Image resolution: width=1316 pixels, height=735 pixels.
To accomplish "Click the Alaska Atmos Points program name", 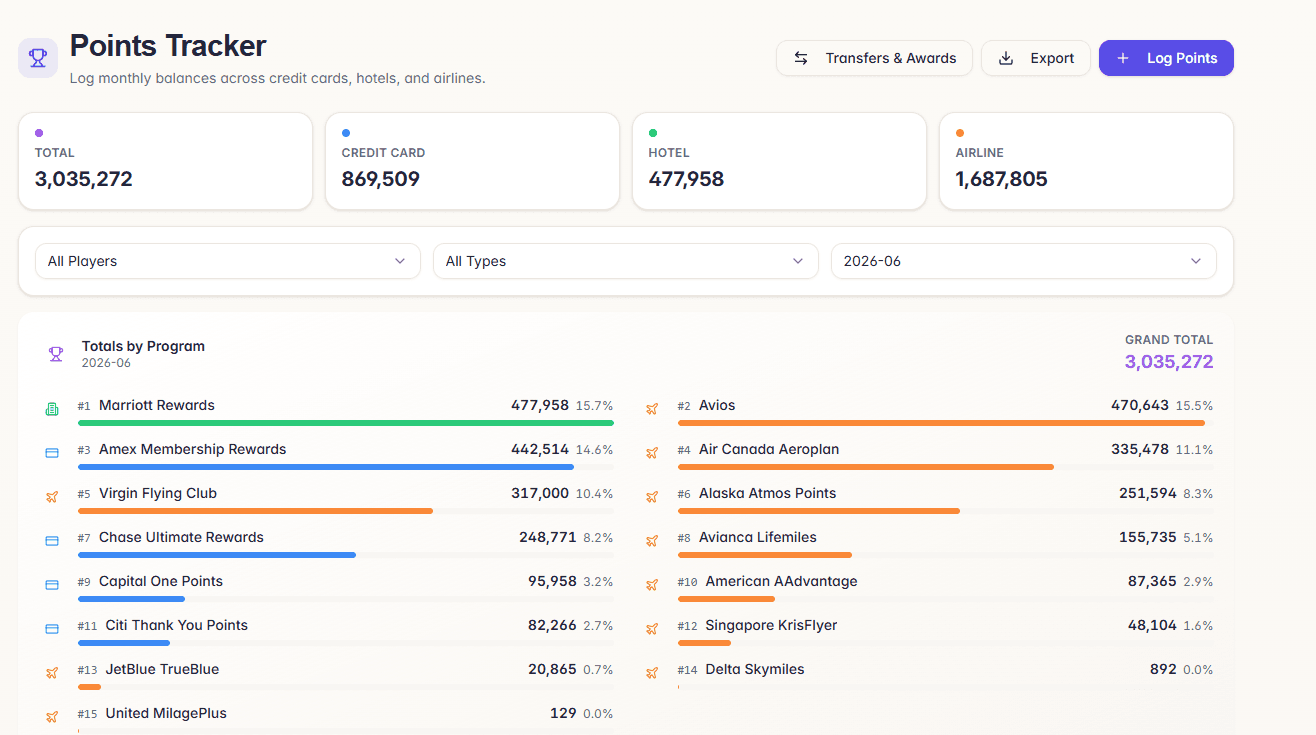I will pos(768,493).
